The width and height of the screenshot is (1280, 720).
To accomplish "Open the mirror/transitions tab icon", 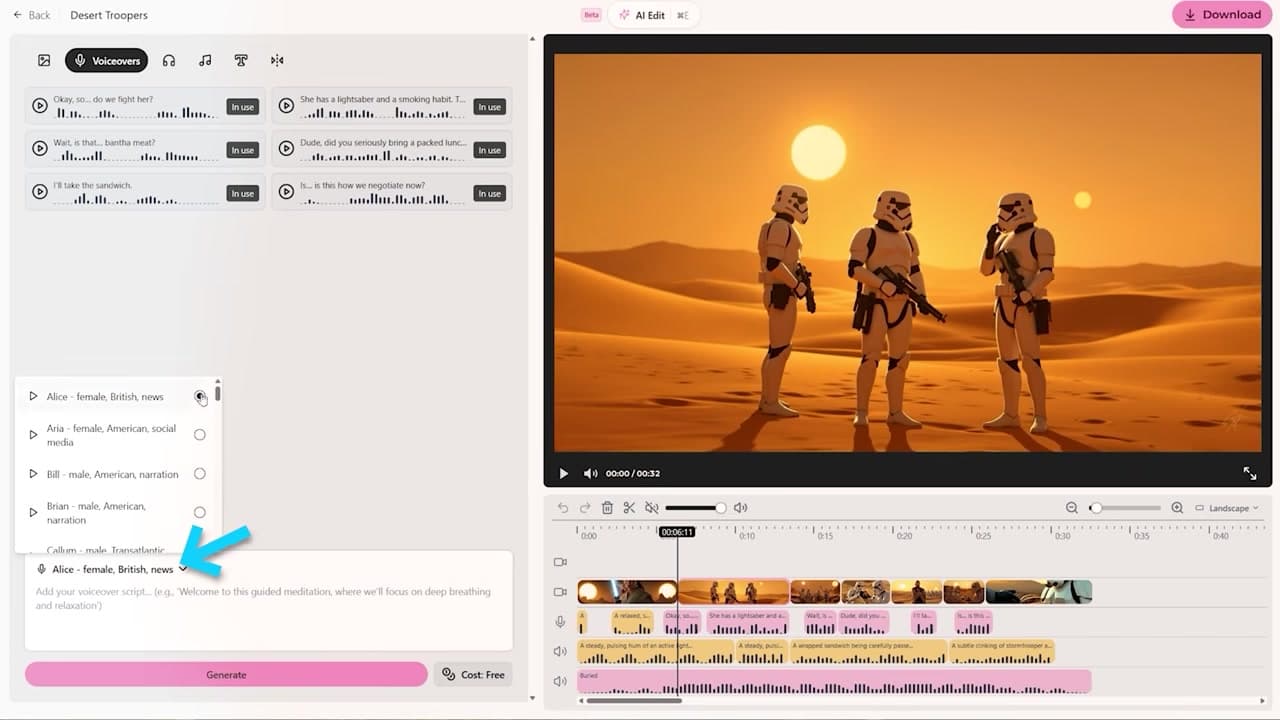I will click(x=277, y=61).
